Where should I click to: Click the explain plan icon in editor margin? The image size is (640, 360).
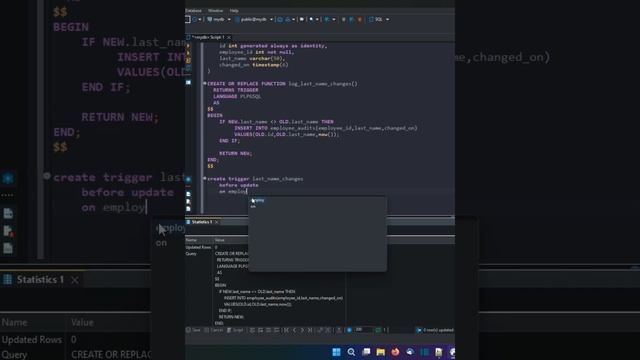[x=188, y=68]
